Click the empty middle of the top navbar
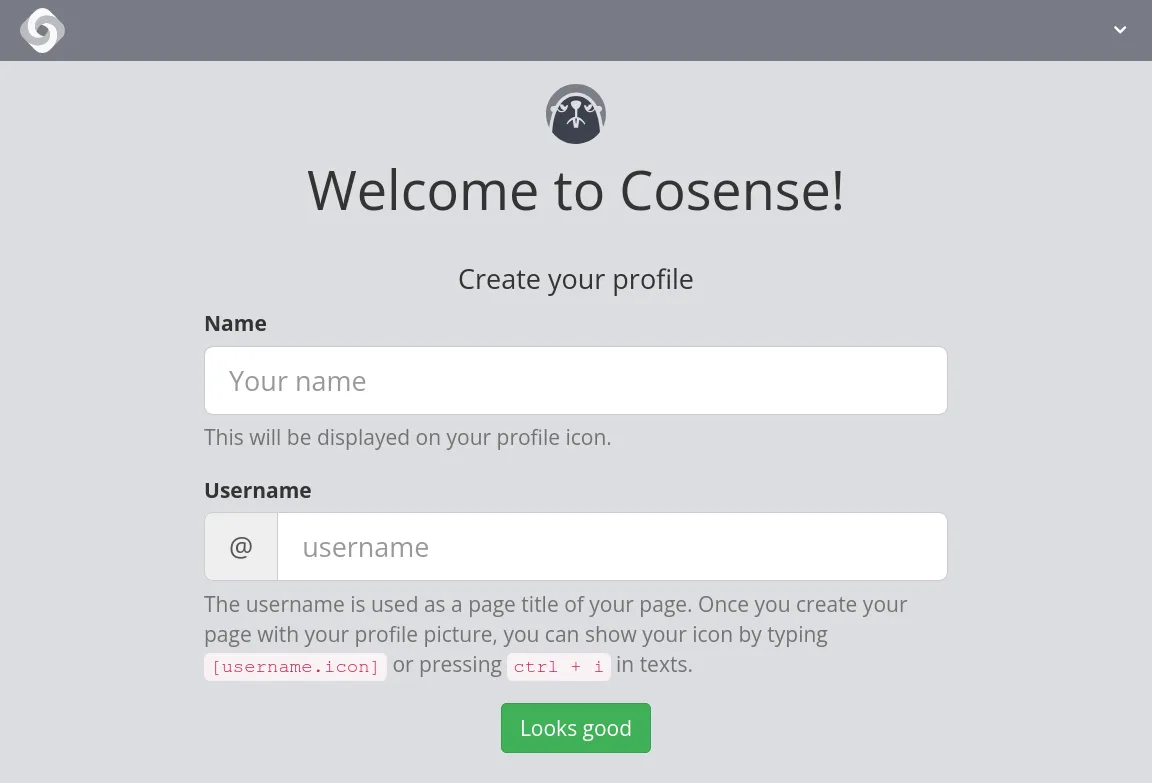The height and width of the screenshot is (783, 1152). tap(576, 30)
